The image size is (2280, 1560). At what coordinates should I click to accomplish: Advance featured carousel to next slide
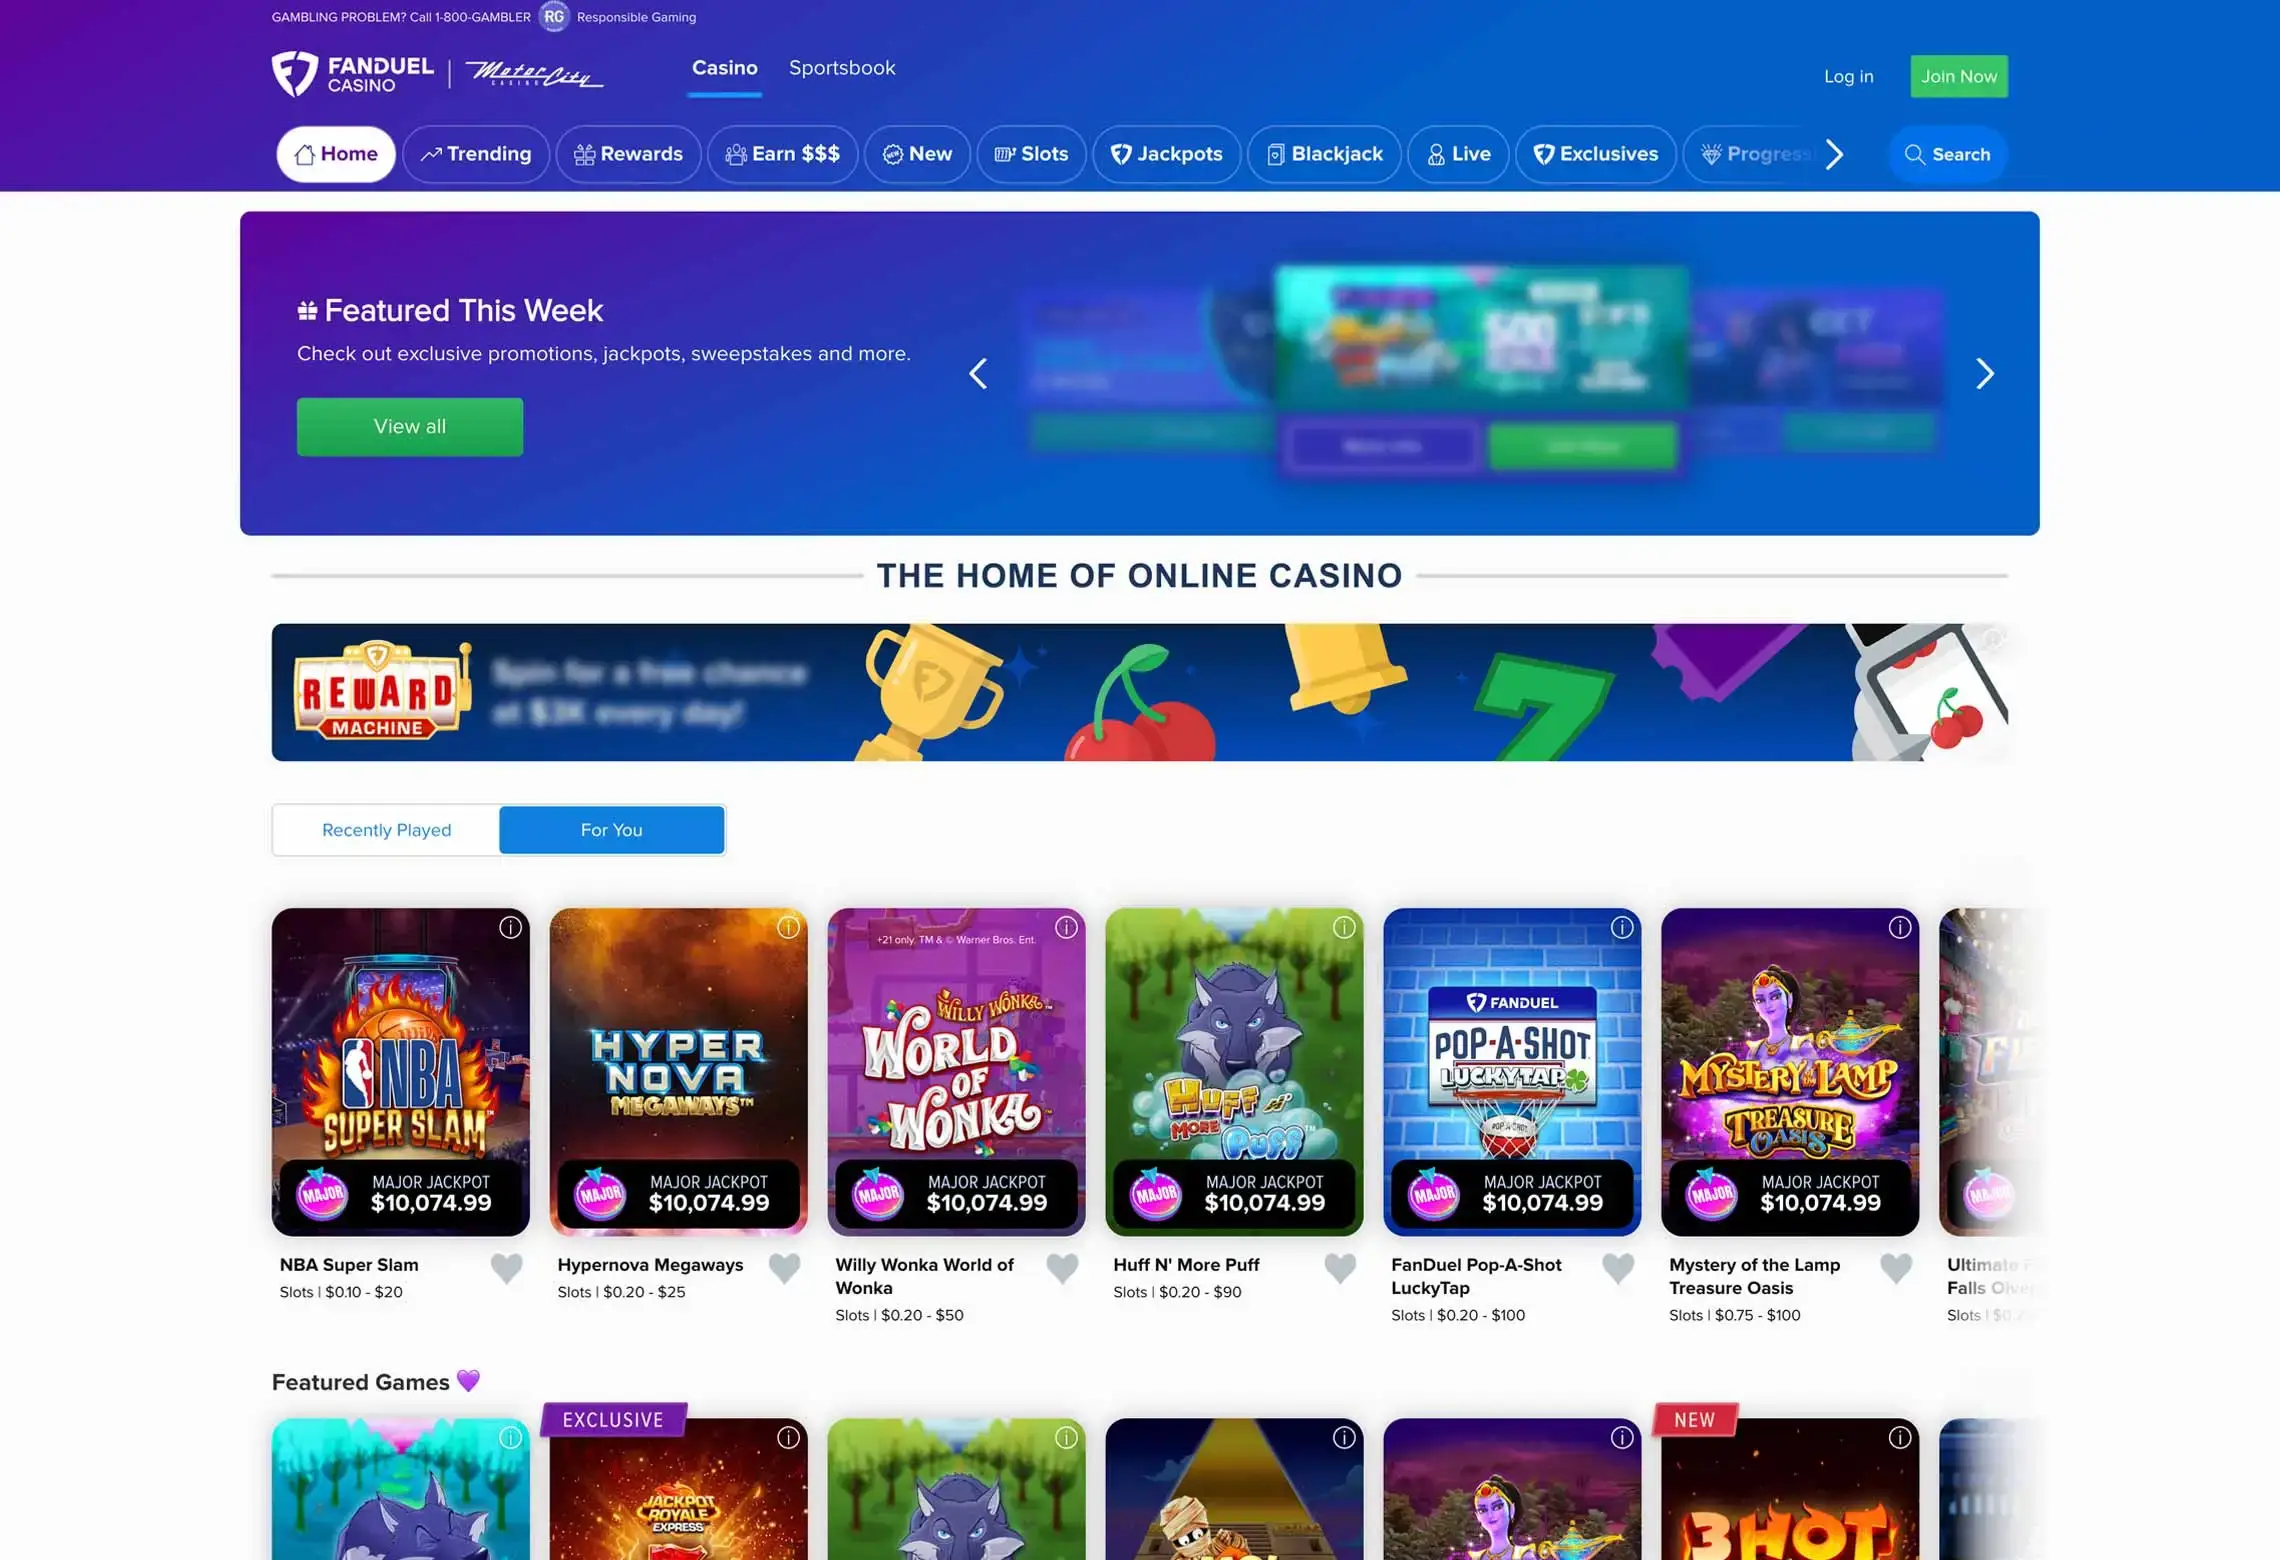(1985, 374)
